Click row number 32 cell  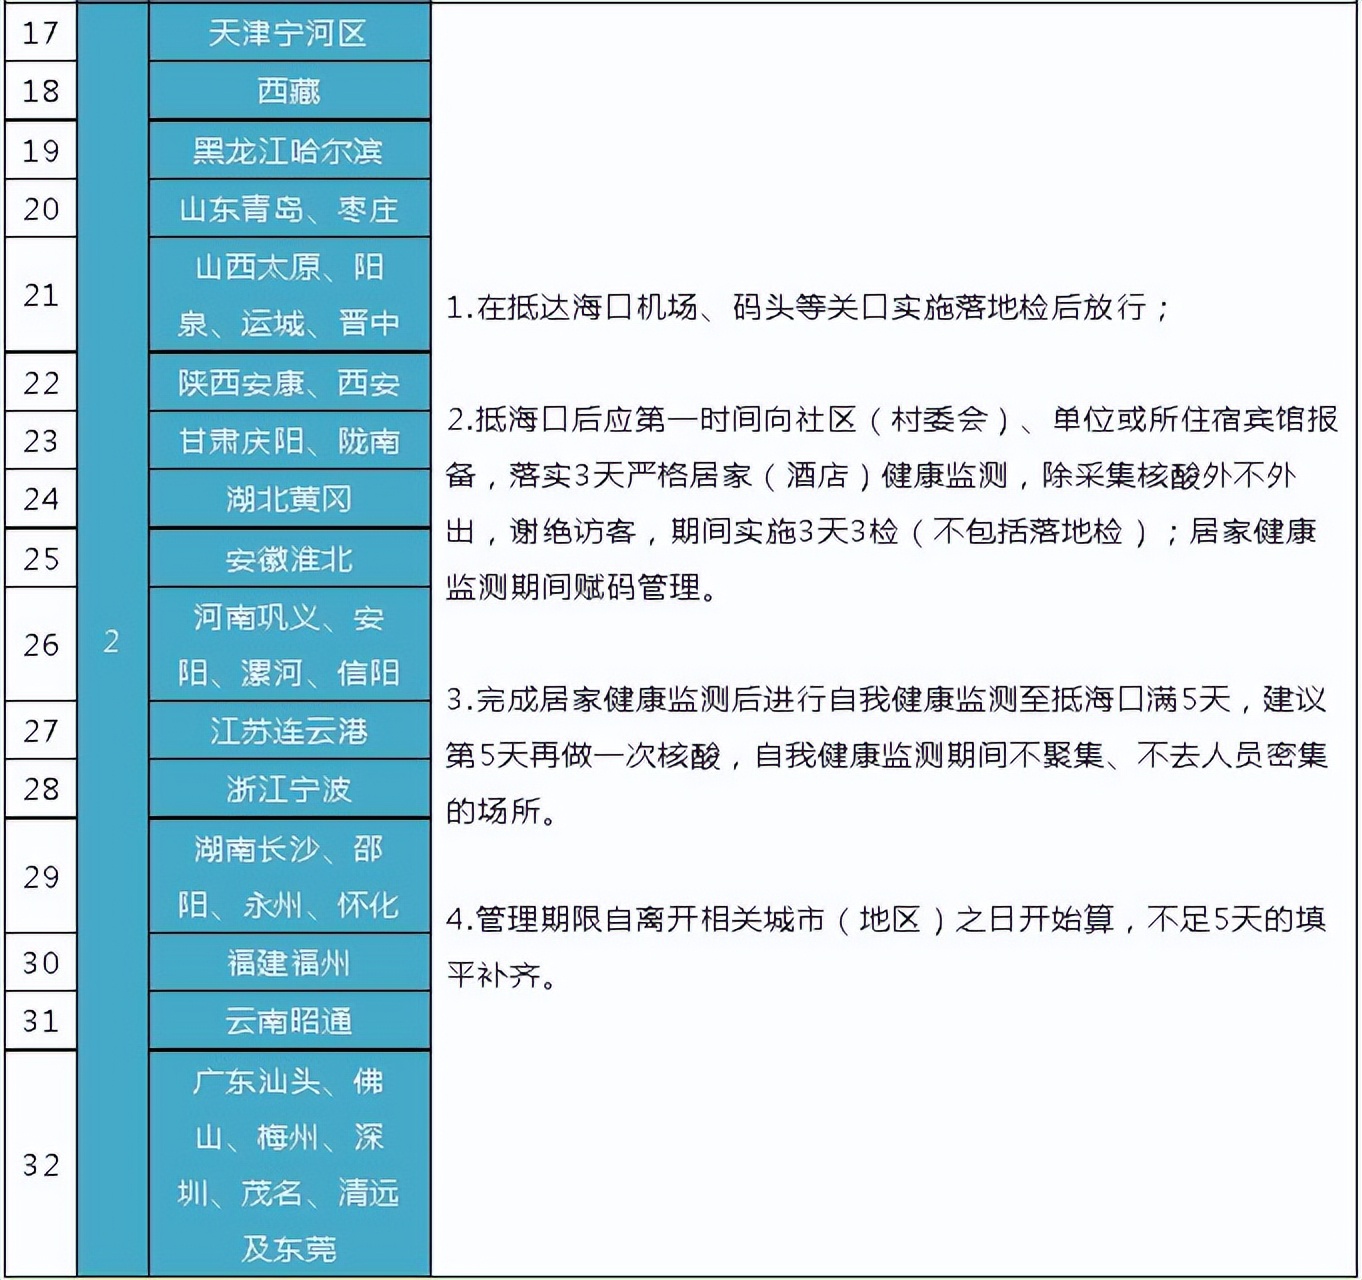click(x=41, y=1164)
